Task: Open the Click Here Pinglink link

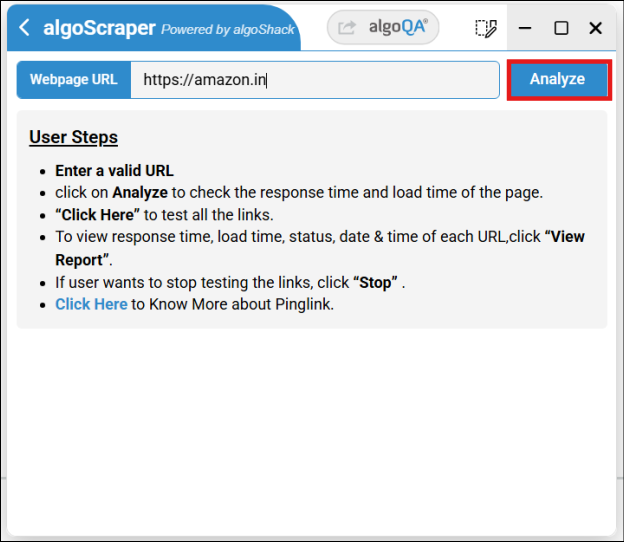Action: 91,304
